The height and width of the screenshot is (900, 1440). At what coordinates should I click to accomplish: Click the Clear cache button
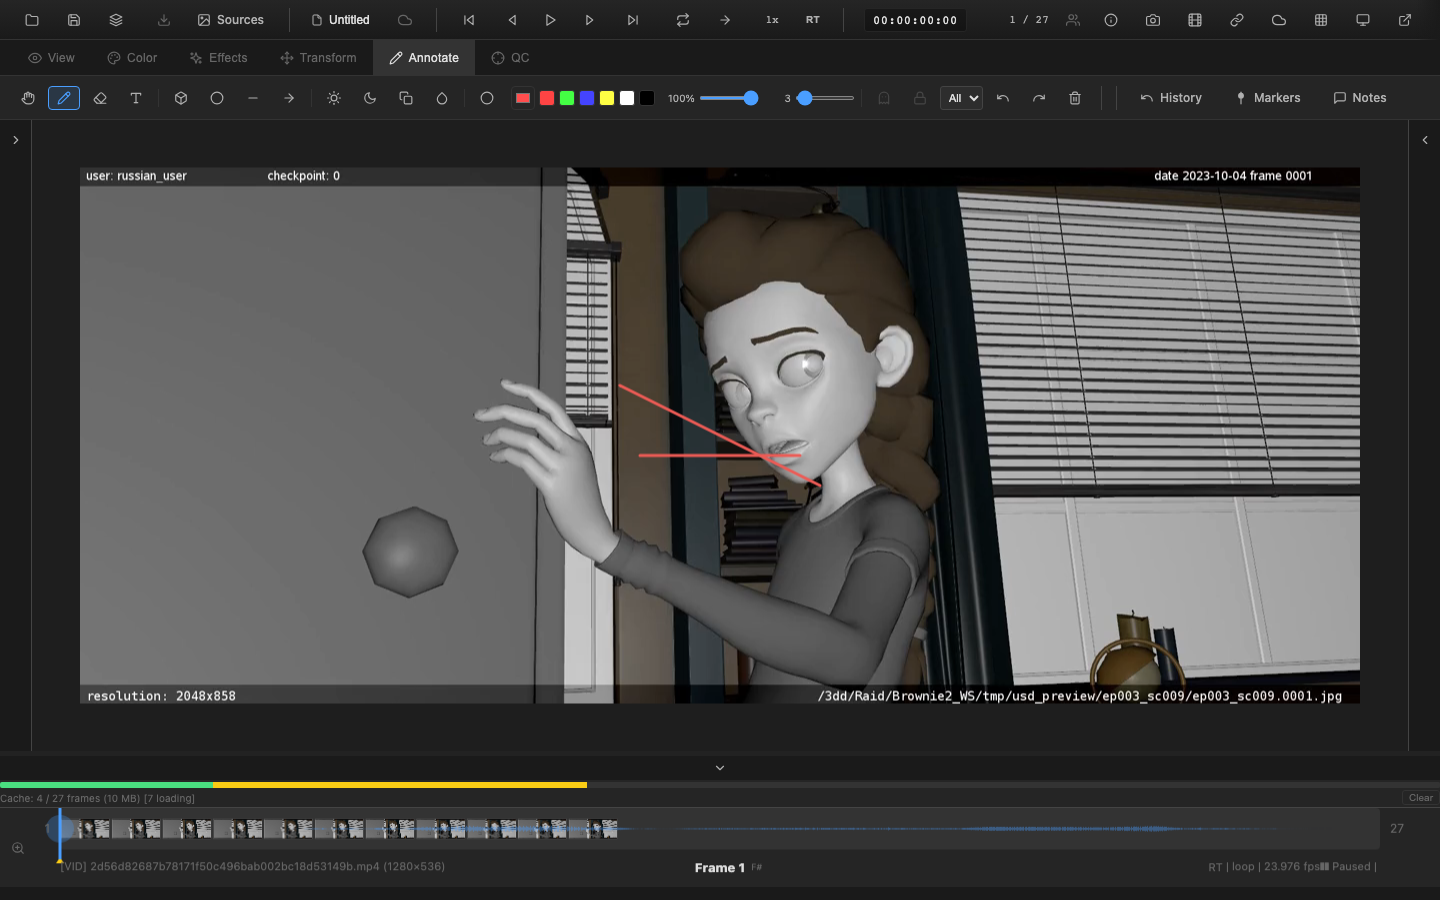point(1419,798)
